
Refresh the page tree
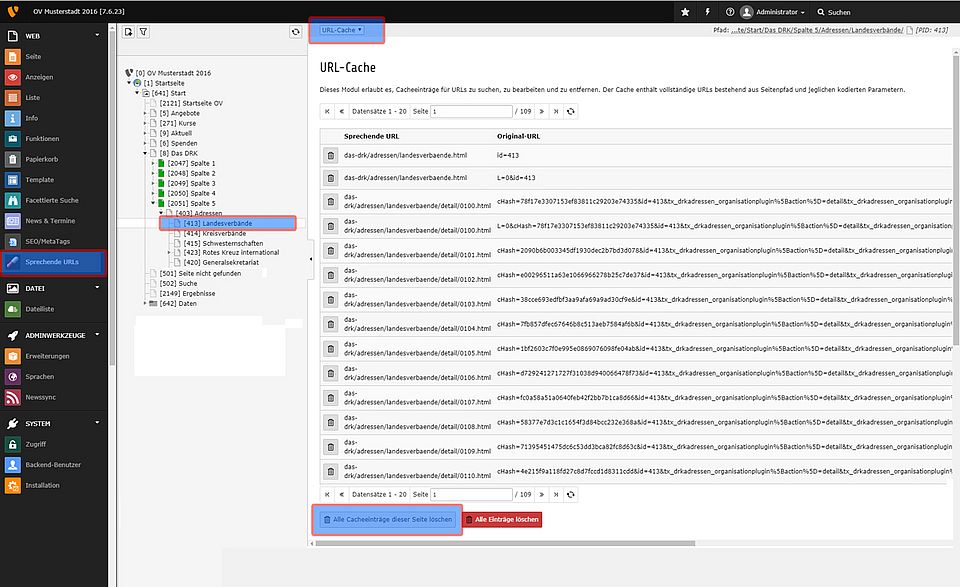(295, 32)
